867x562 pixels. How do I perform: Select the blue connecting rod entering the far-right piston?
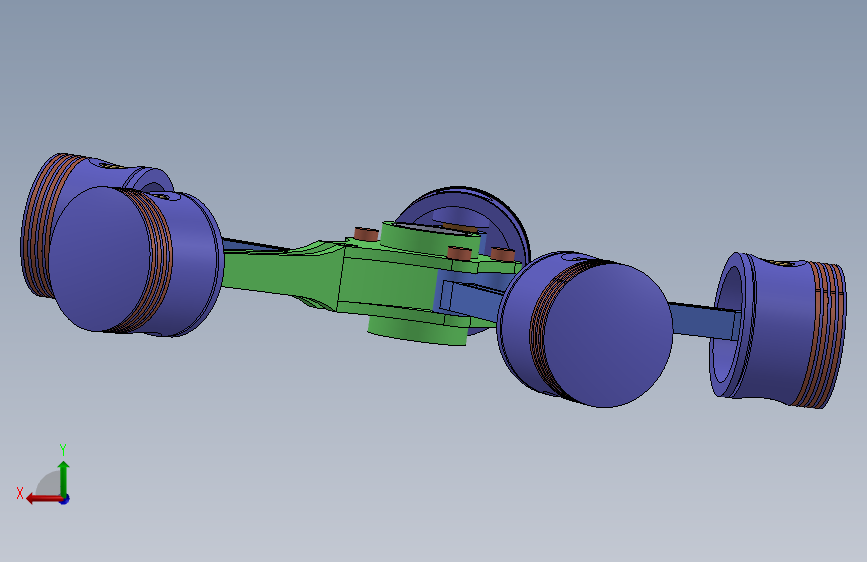(x=705, y=320)
